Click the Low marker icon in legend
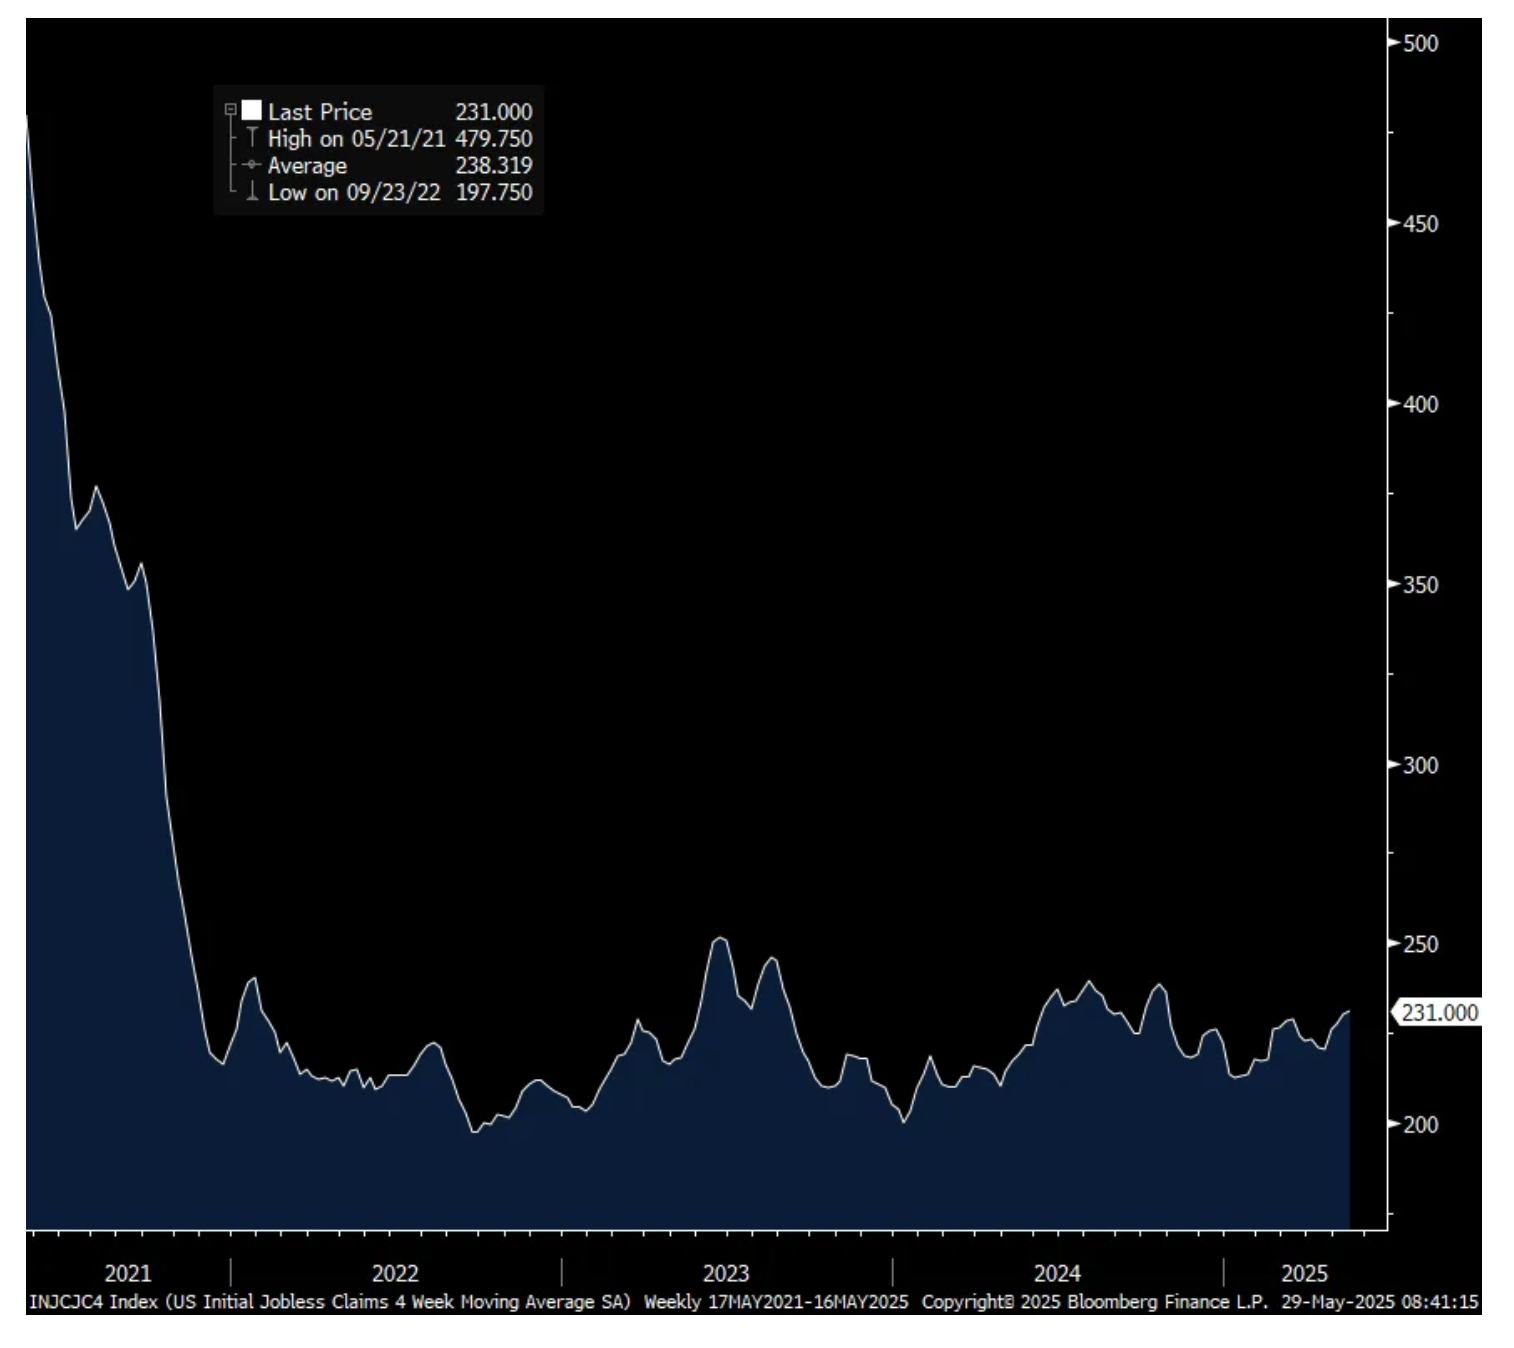 pos(252,192)
